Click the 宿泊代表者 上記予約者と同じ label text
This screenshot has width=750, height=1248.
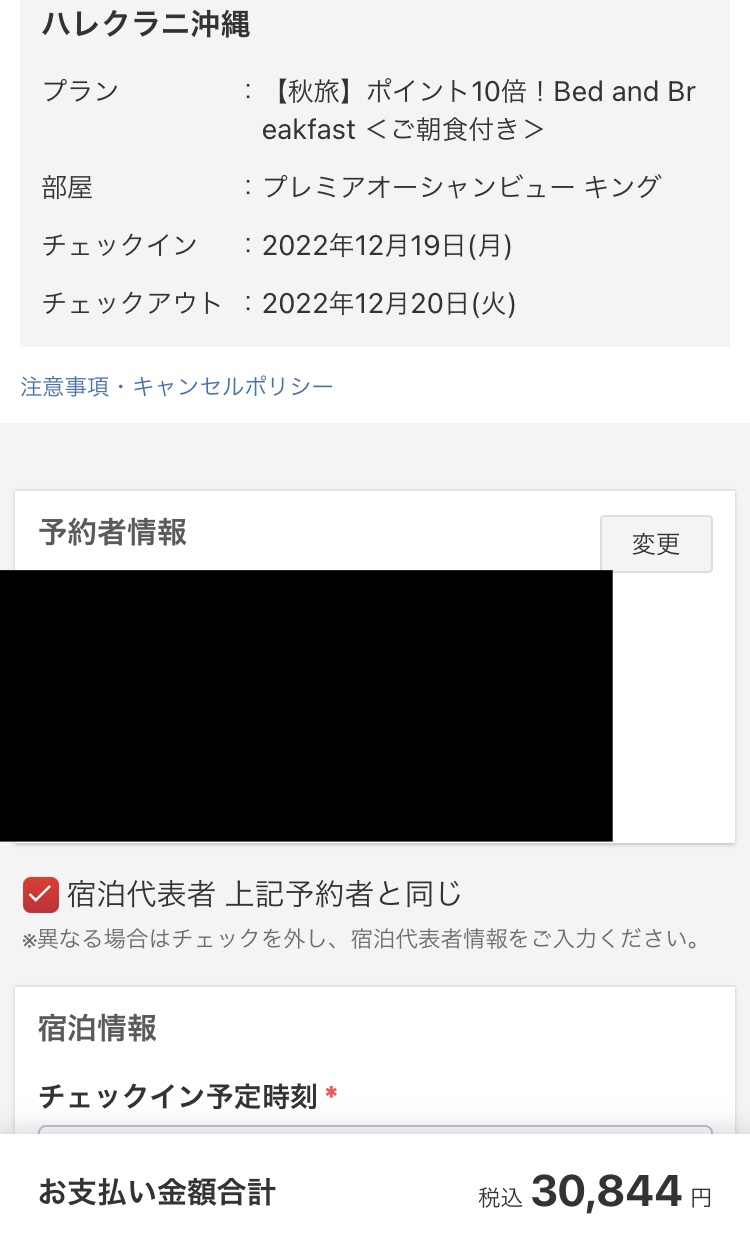click(x=265, y=894)
